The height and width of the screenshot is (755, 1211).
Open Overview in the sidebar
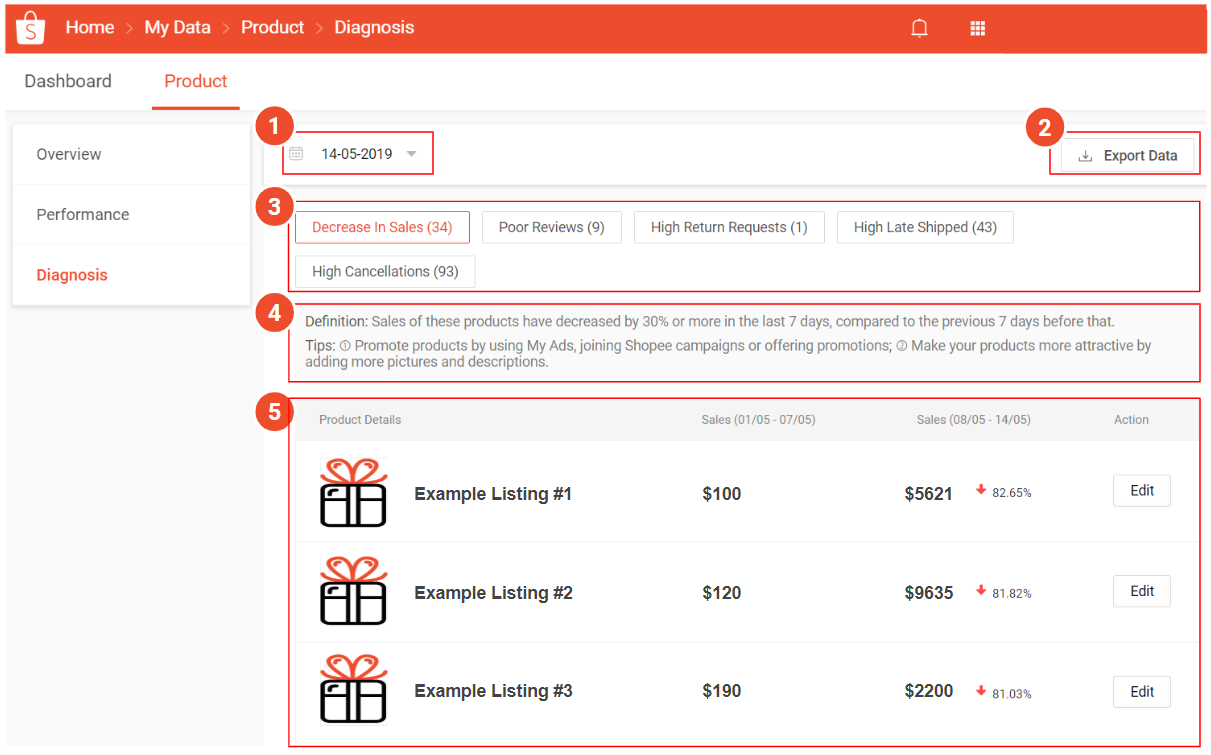click(x=69, y=154)
